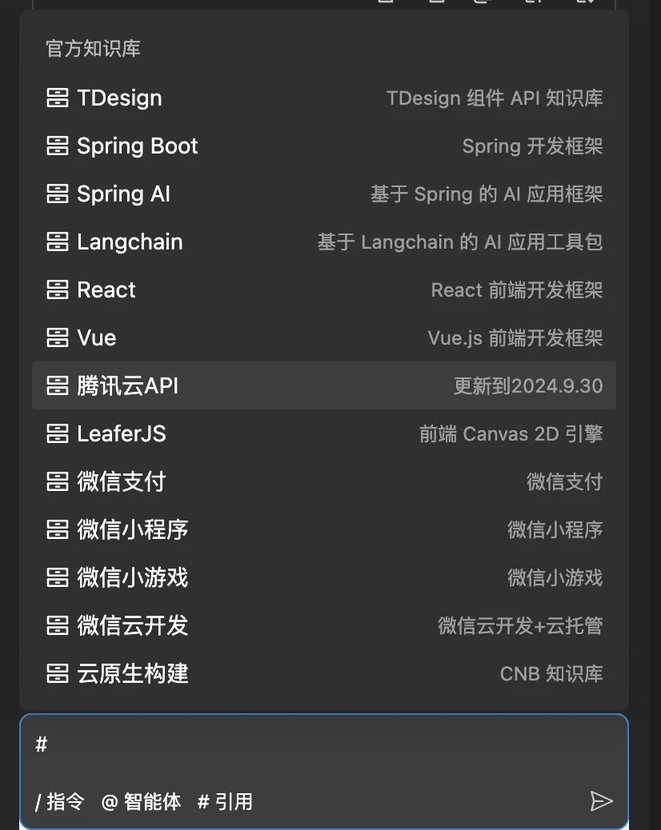Image resolution: width=661 pixels, height=830 pixels.
Task: Click the Vue knowledge base icon
Action: [x=57, y=338]
